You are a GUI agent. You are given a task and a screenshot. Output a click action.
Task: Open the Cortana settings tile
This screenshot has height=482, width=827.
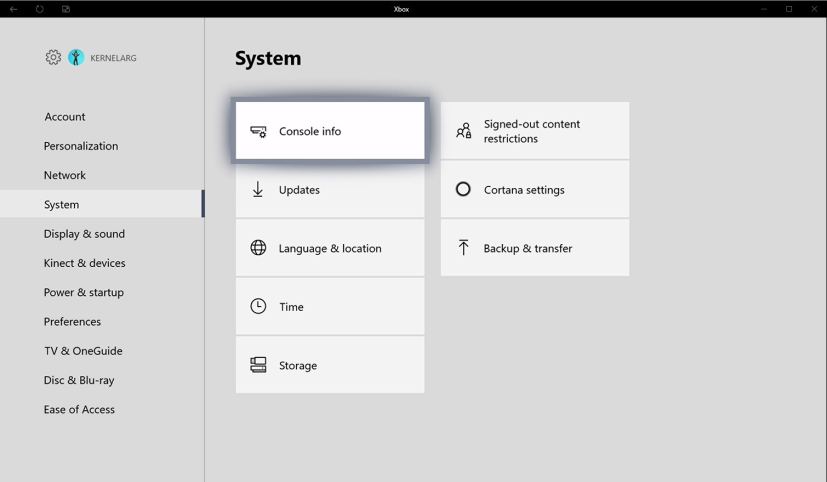[x=535, y=189]
